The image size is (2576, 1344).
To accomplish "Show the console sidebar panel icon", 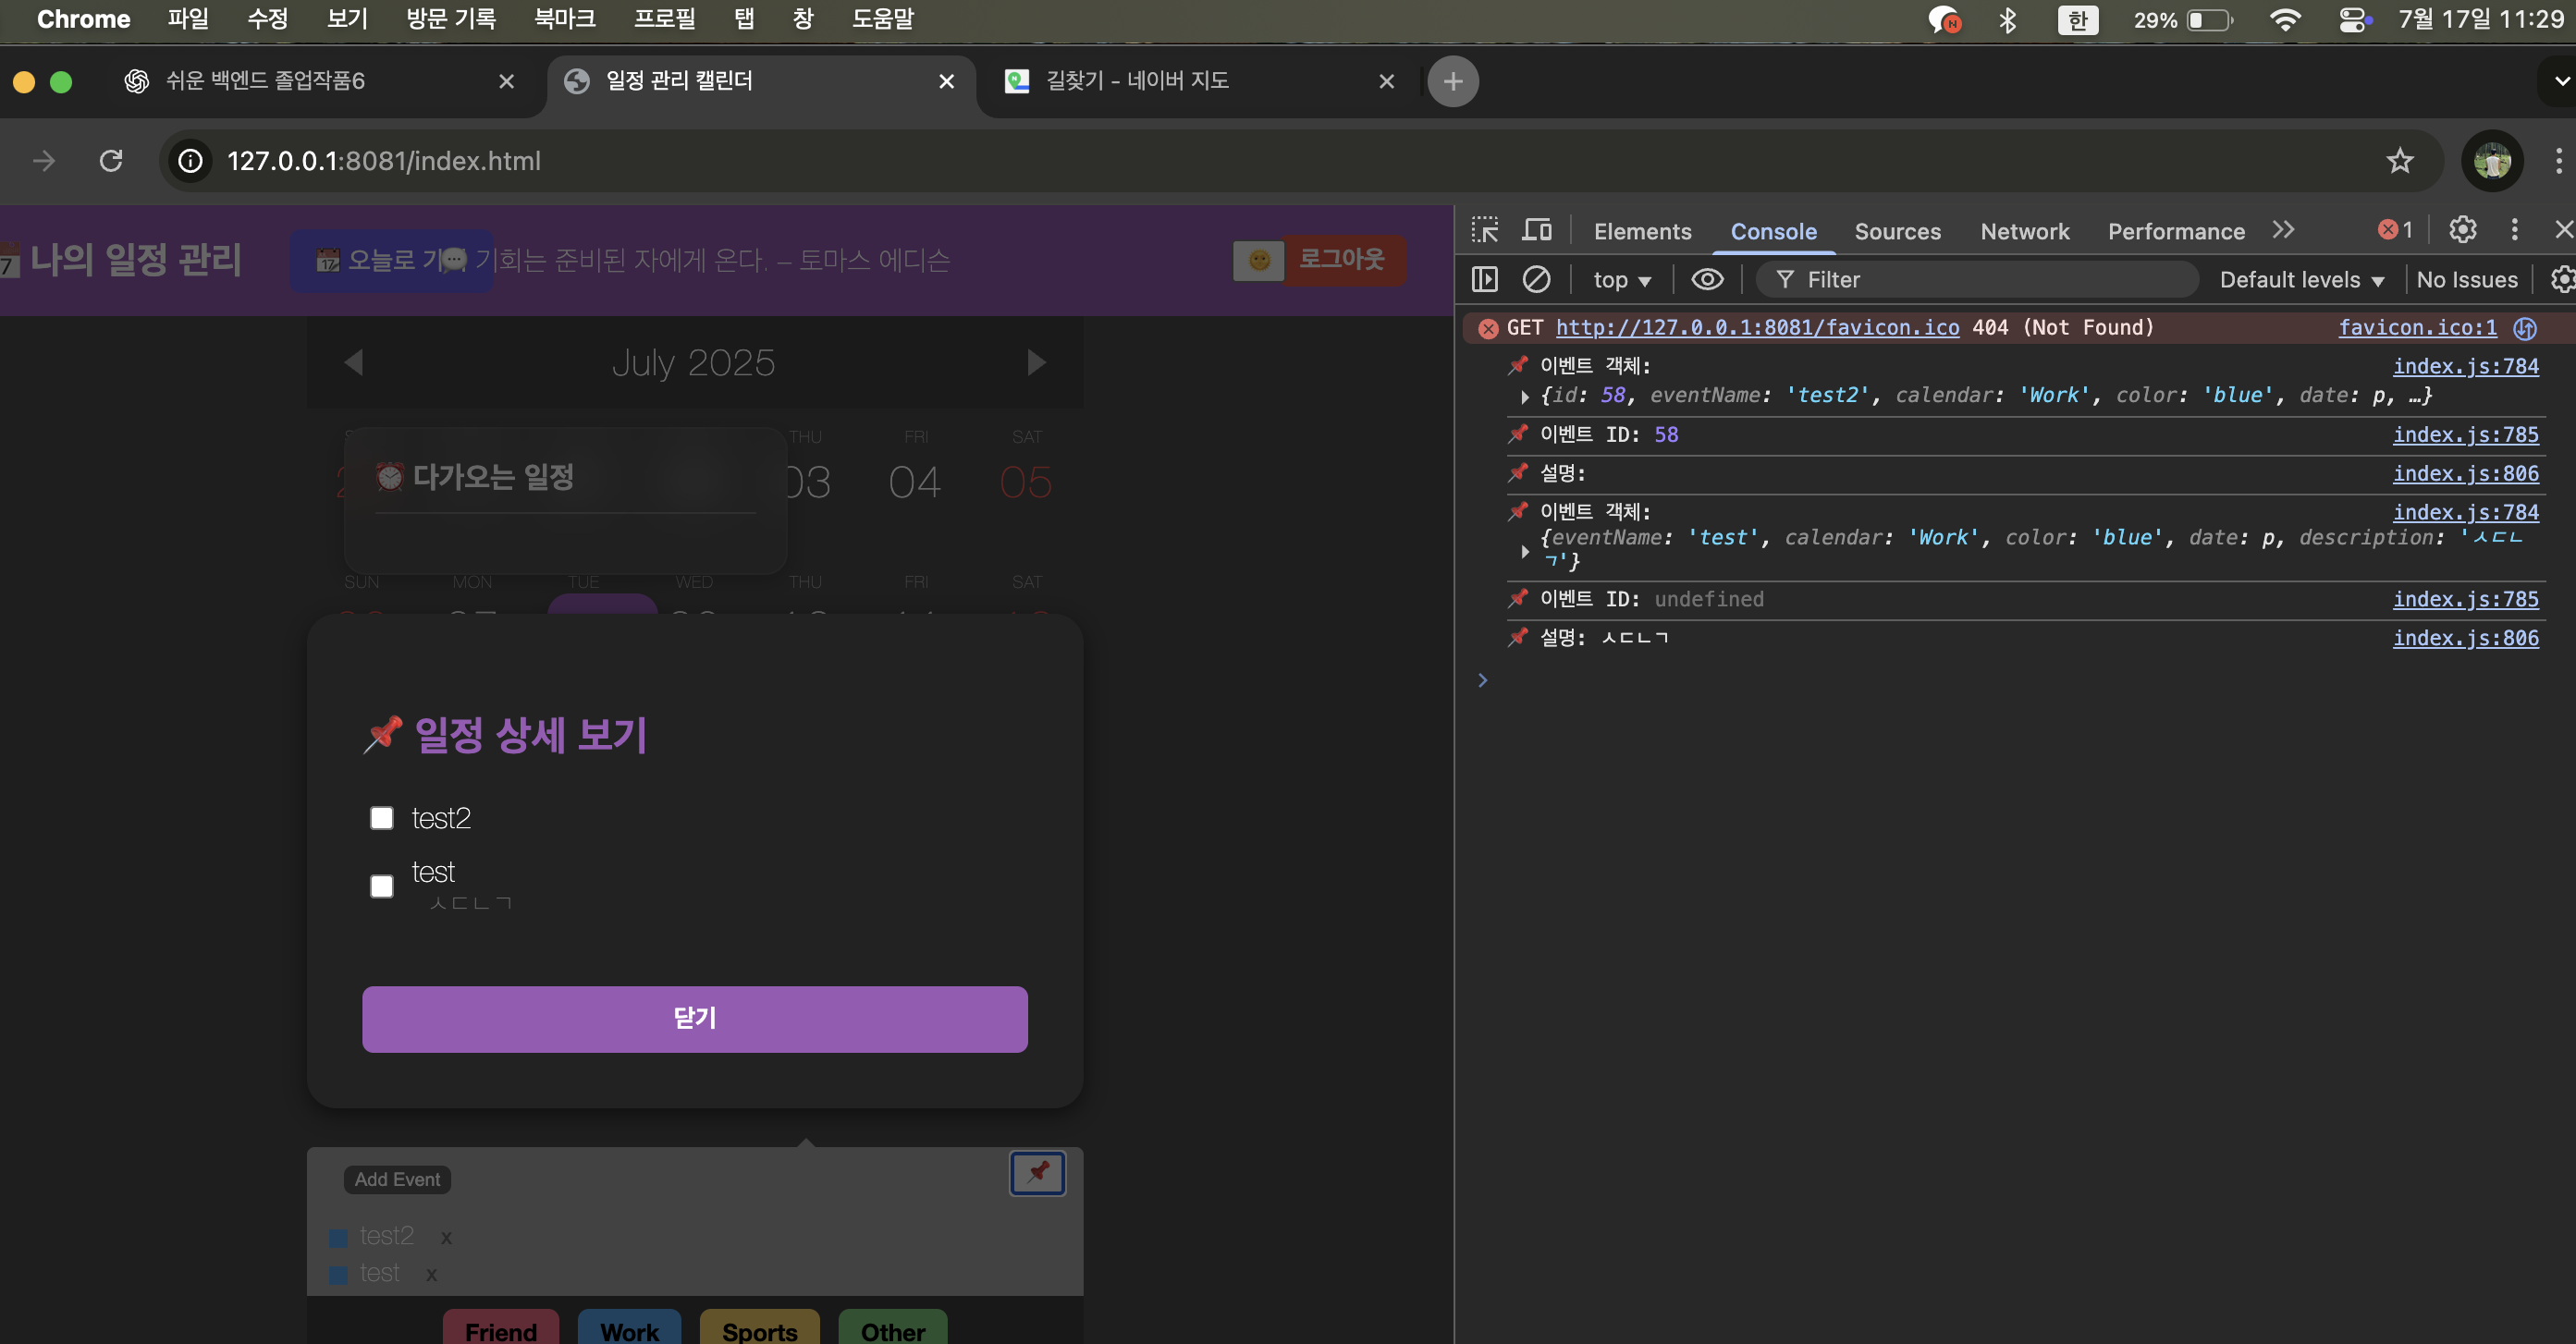I will [1485, 279].
